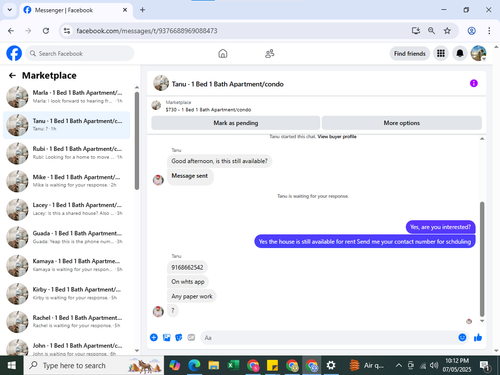The width and height of the screenshot is (500, 375).
Task: Choose a GIF with the GIF icon
Action: (191, 337)
